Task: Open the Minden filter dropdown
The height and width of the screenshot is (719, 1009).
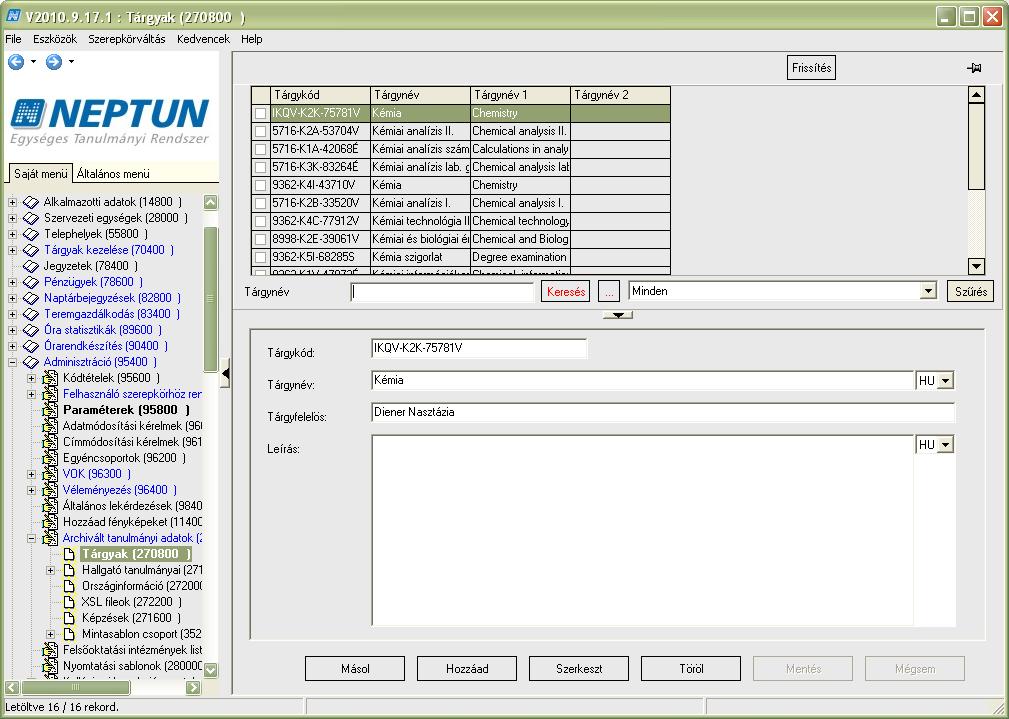Action: (928, 292)
